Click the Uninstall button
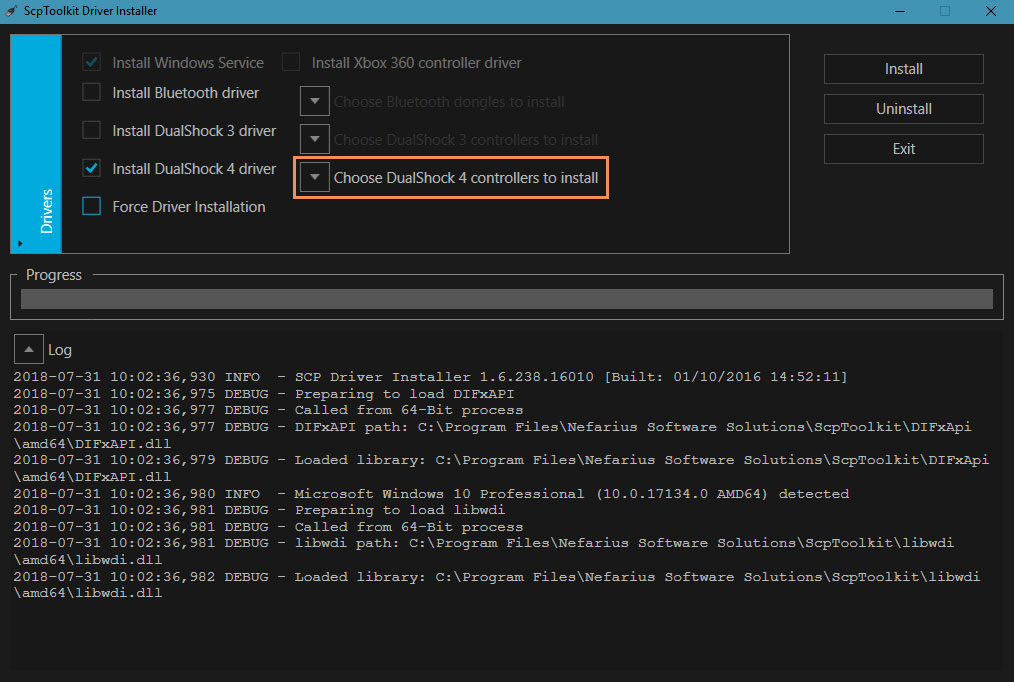 (903, 109)
